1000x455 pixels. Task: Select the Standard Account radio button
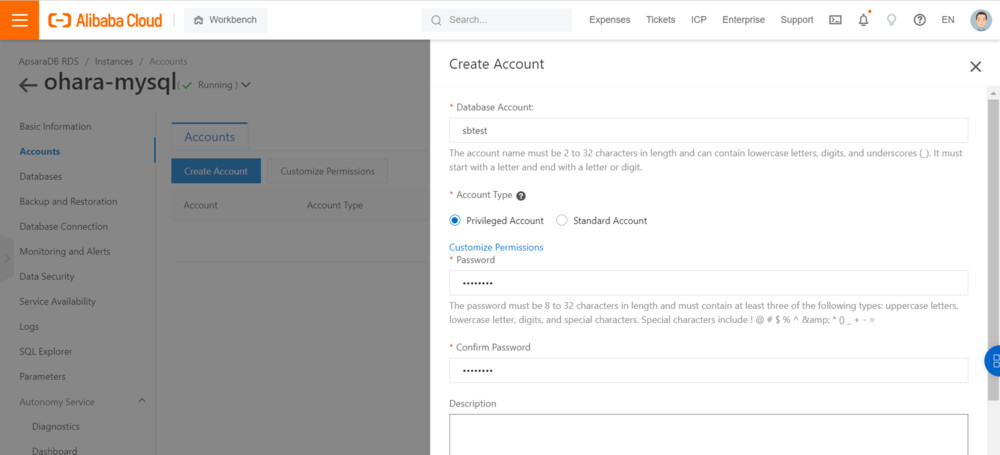point(562,220)
